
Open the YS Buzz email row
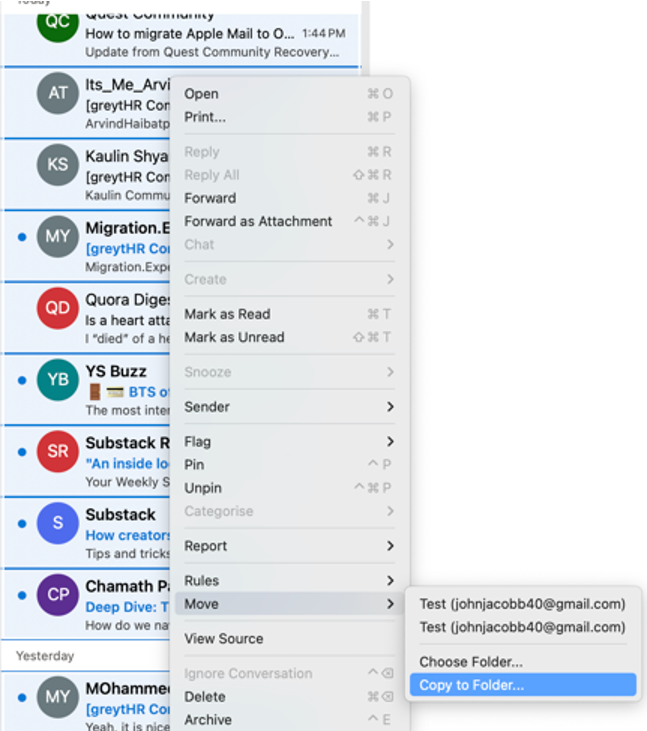87,389
